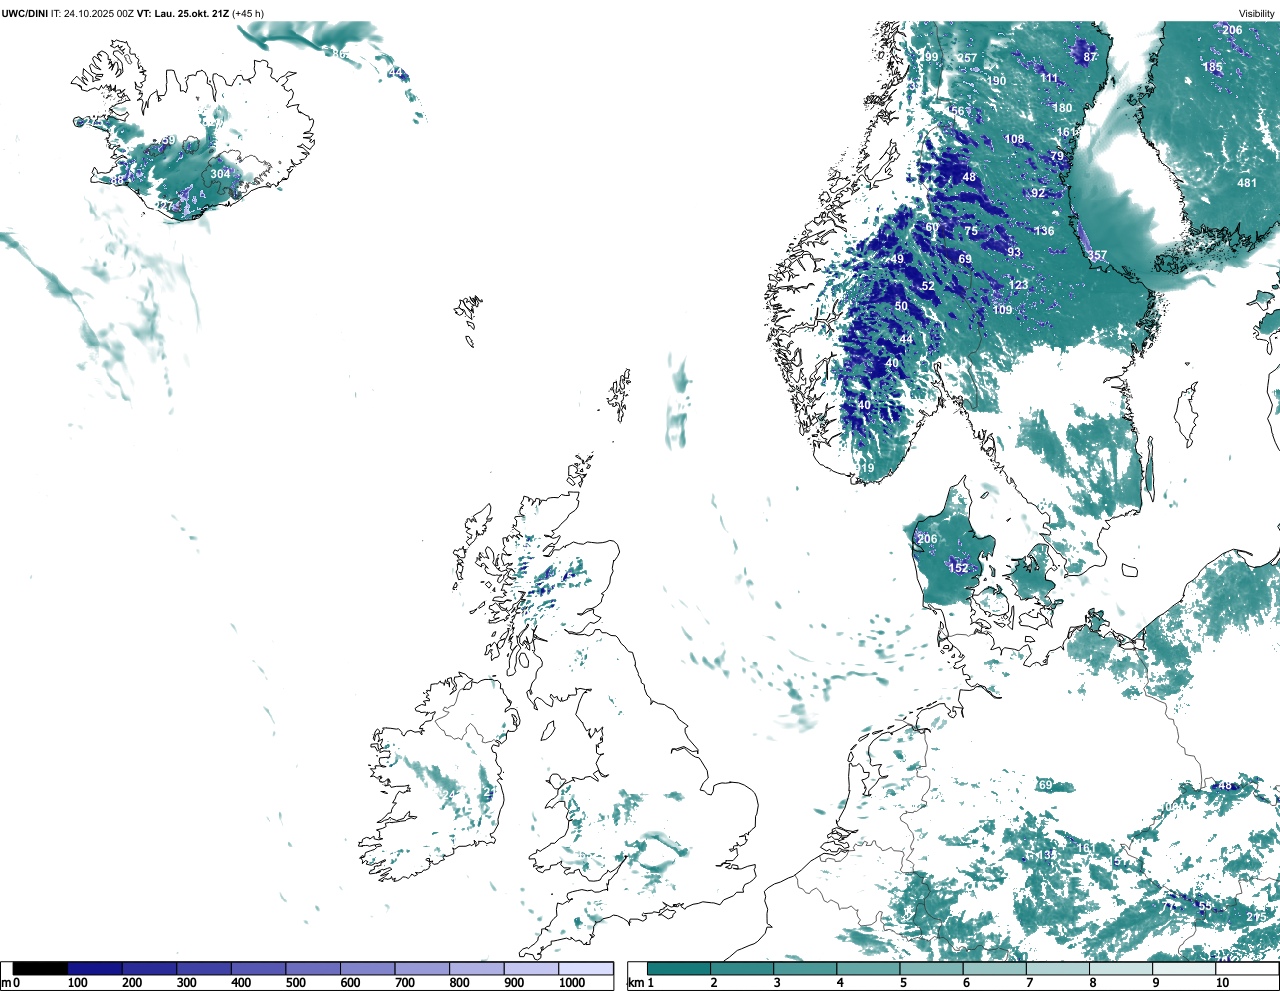Click the palest 9–10 km legend swatch

1185,968
